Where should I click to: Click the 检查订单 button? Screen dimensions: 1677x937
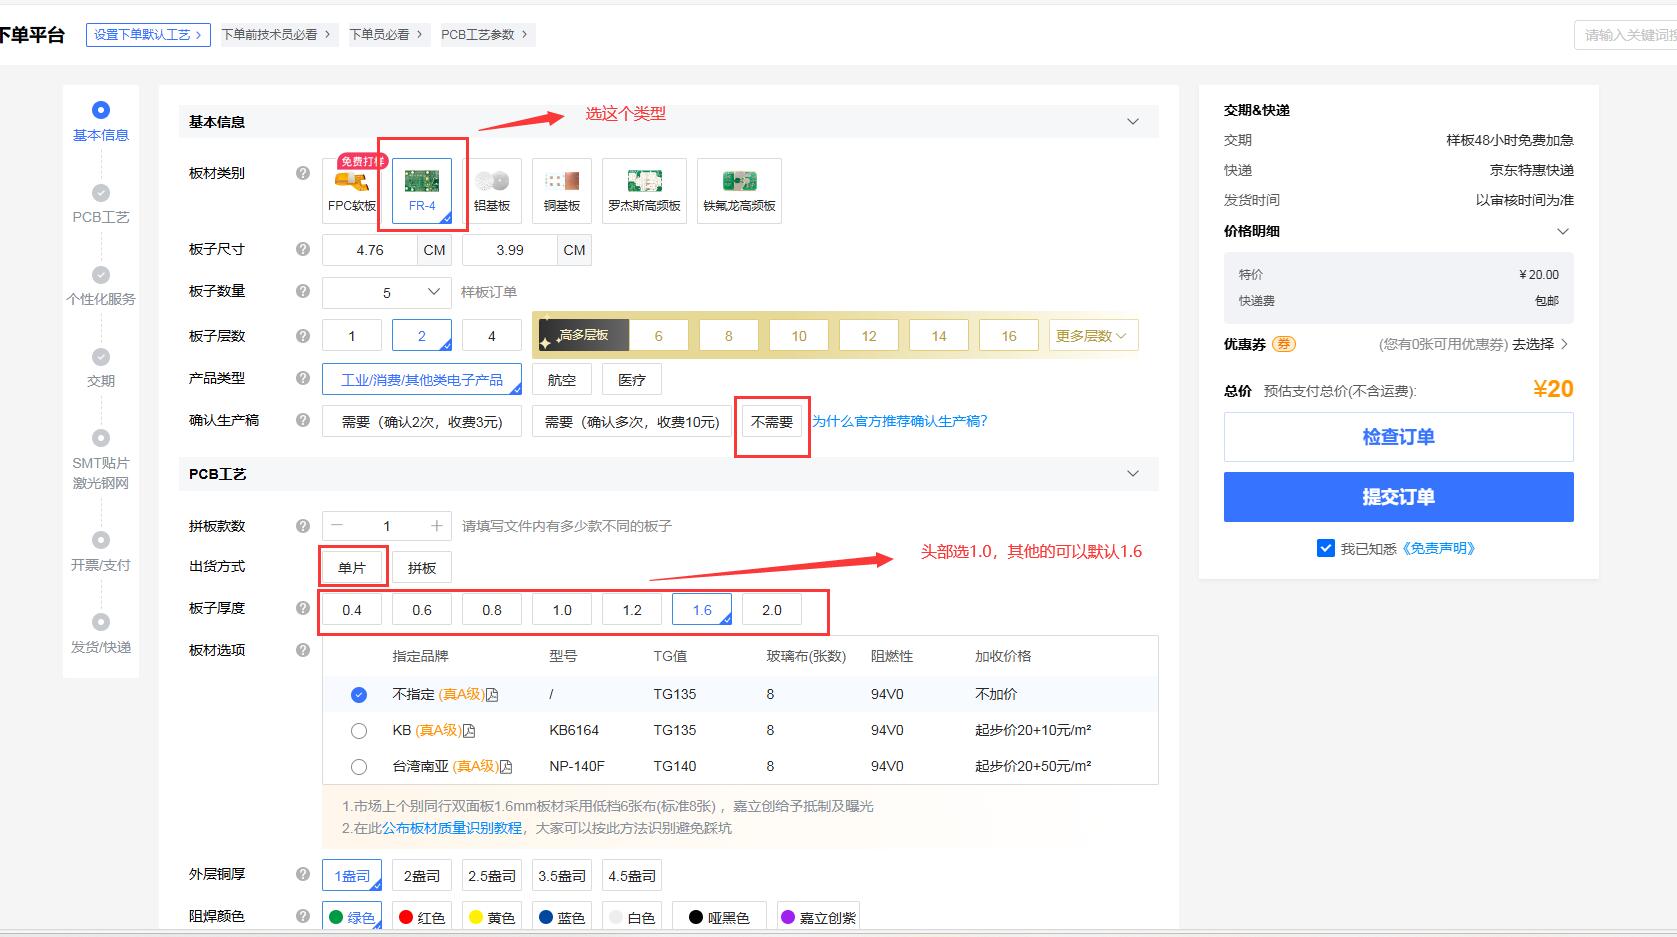click(x=1398, y=437)
